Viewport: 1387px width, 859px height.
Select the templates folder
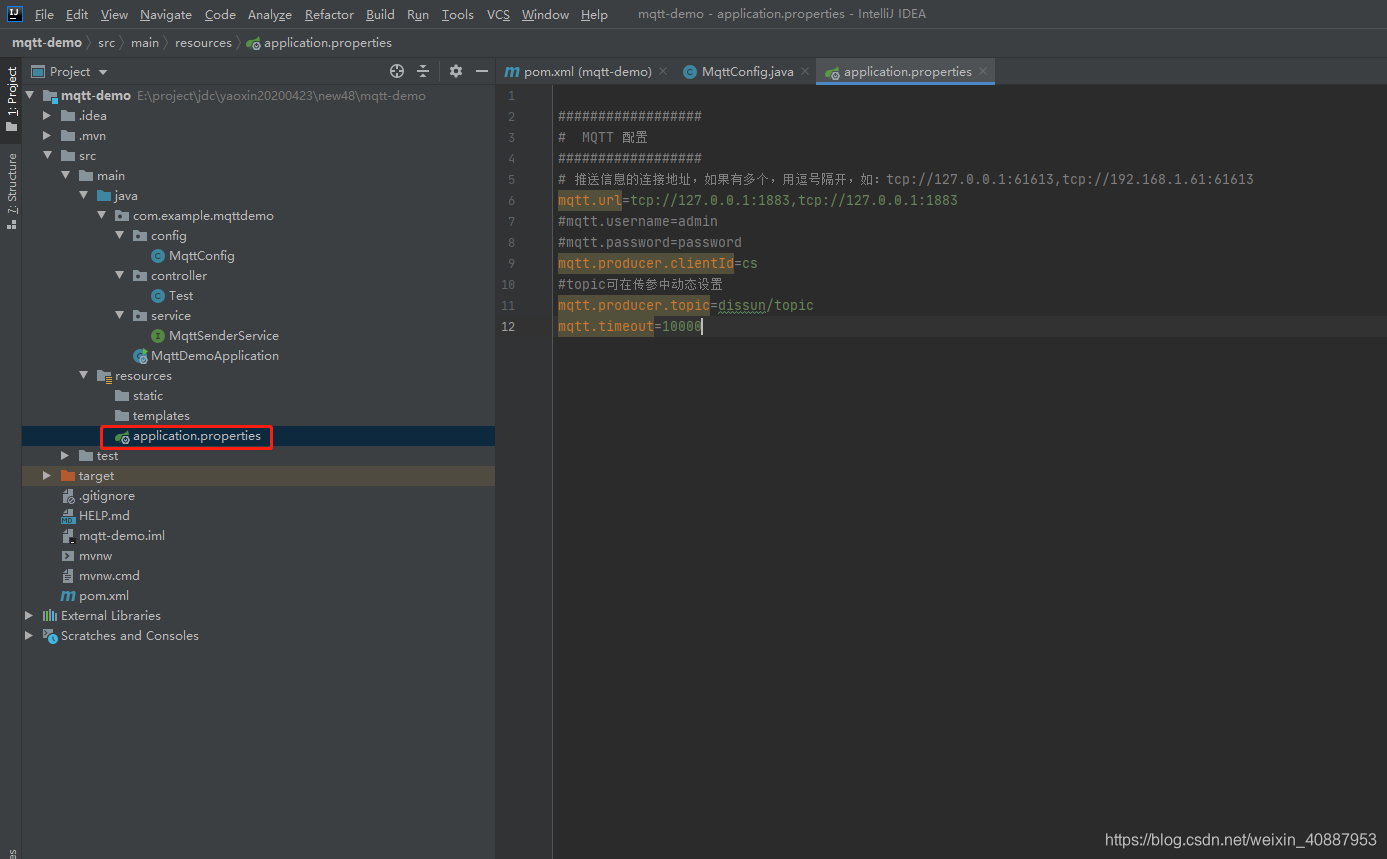tap(160, 416)
